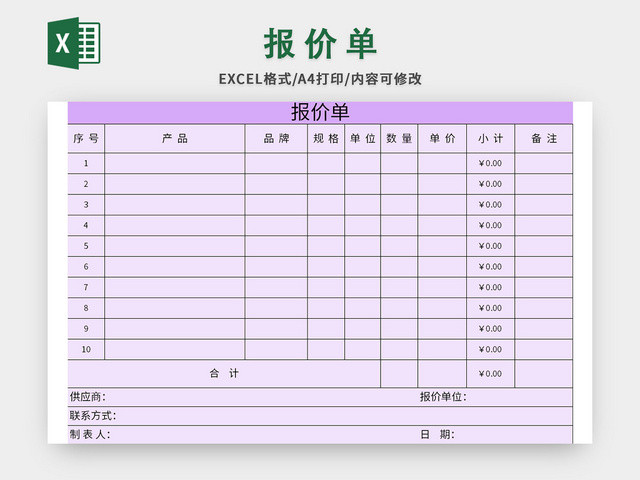Click the subtitle EXCEL格式/A4打印/内容可修改
Image resolution: width=640 pixels, height=480 pixels.
click(x=320, y=79)
